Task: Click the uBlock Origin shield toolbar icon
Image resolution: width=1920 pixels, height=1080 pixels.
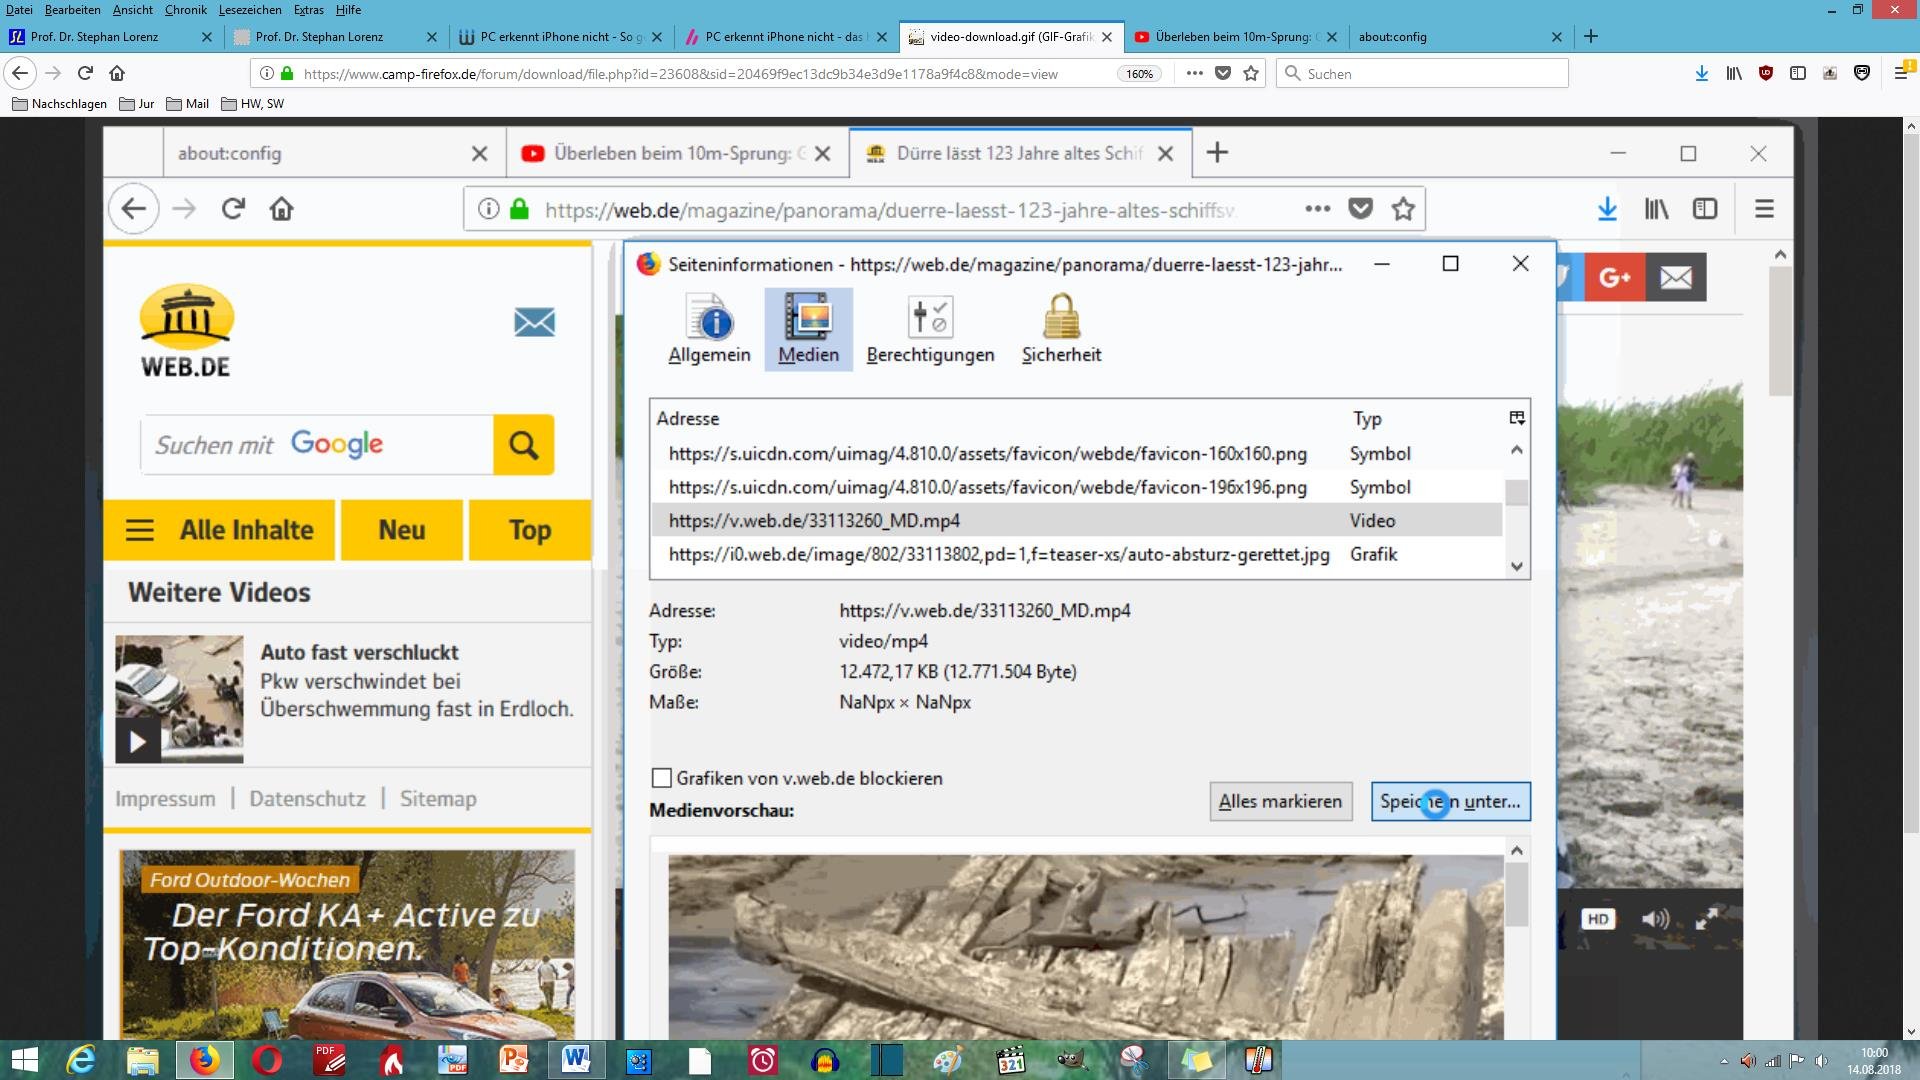Action: pos(1766,73)
